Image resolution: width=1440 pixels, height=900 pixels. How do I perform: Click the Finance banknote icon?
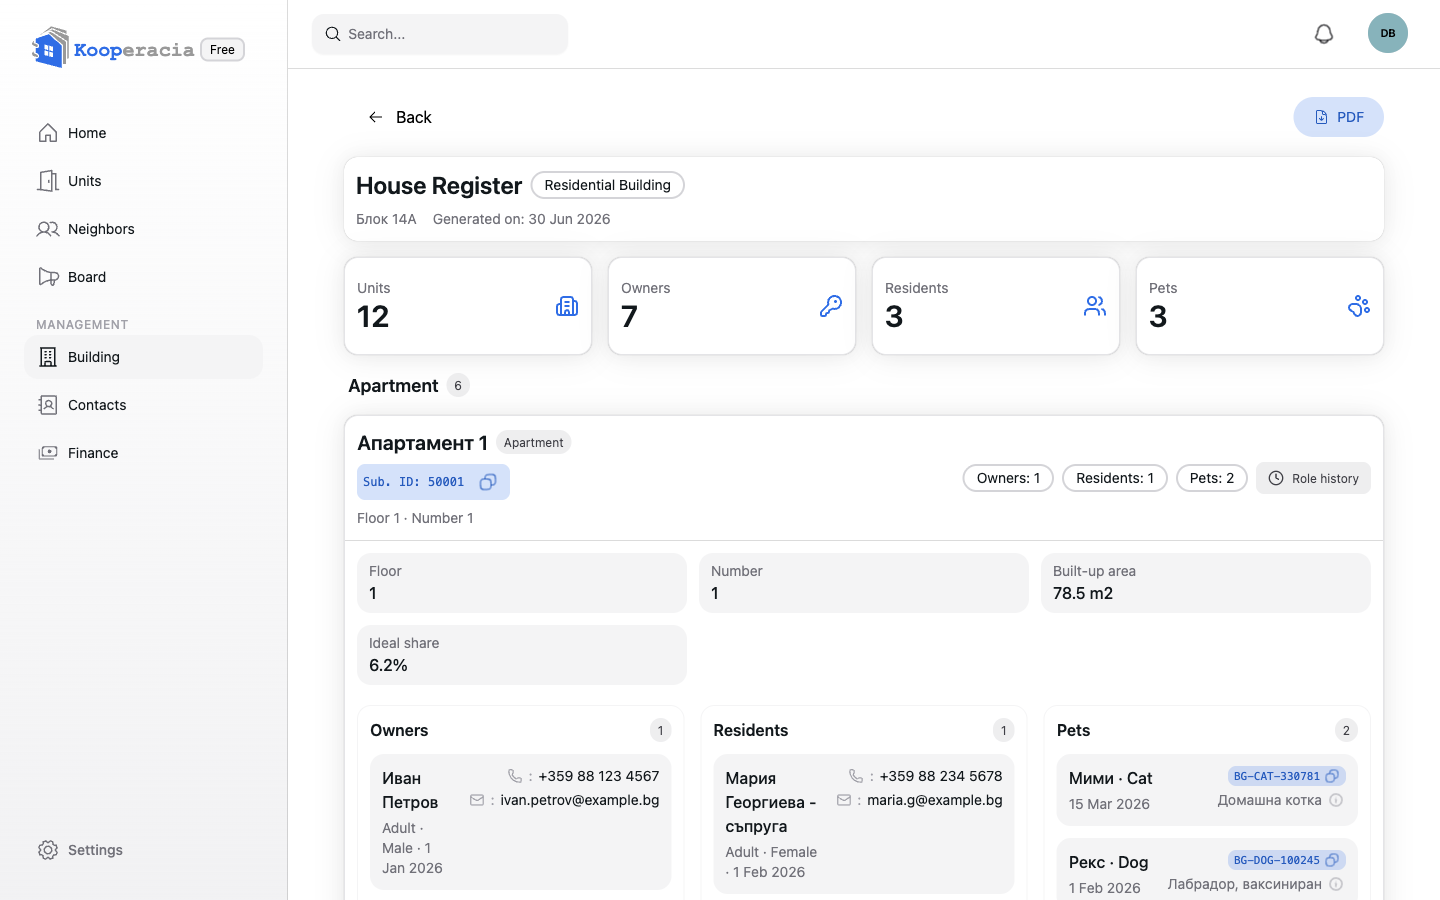[x=48, y=453]
